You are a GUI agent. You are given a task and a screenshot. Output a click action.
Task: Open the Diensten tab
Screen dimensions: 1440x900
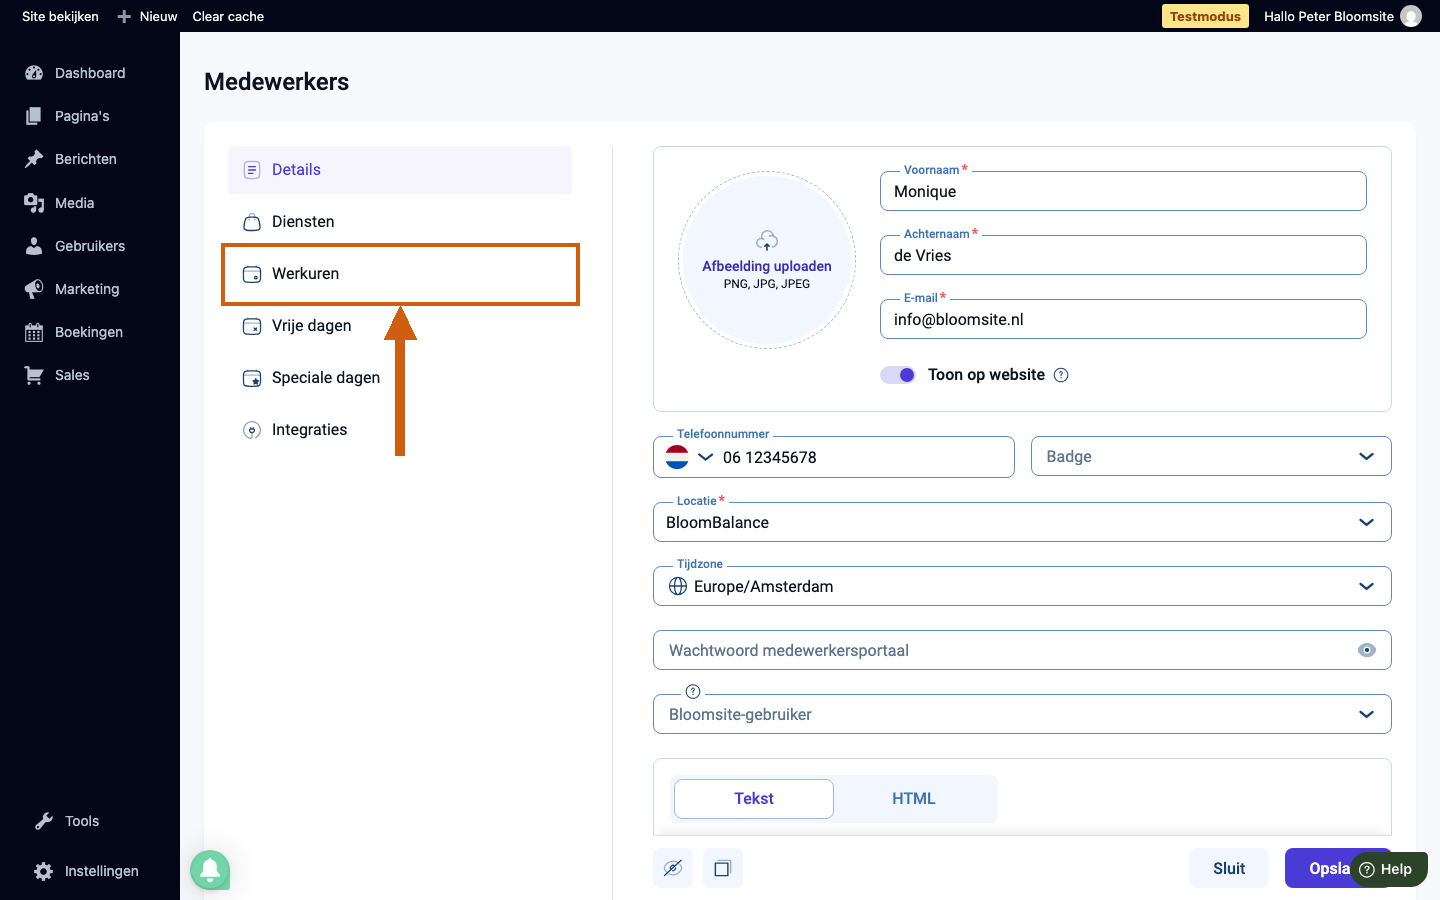point(400,222)
